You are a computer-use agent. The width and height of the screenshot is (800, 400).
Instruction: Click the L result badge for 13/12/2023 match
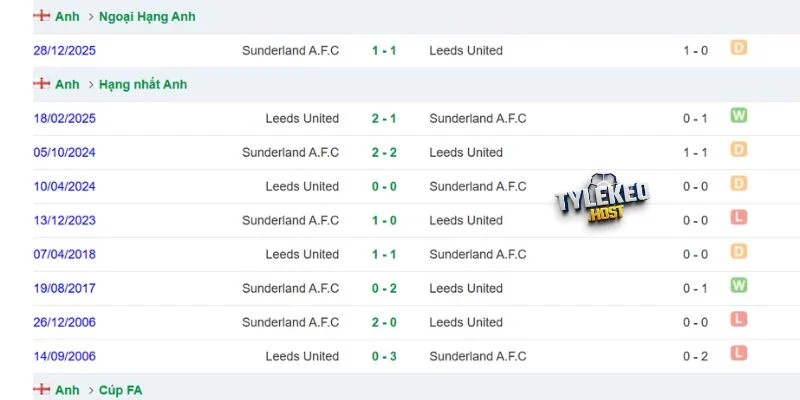click(738, 217)
